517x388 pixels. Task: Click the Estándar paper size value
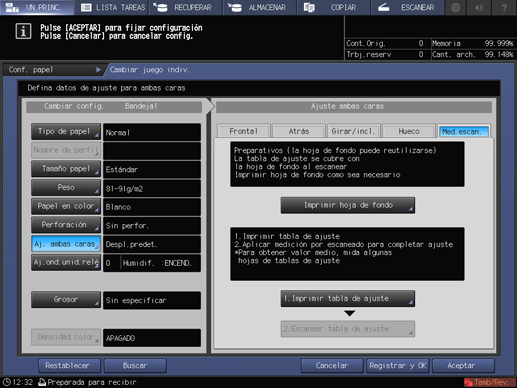pos(152,170)
